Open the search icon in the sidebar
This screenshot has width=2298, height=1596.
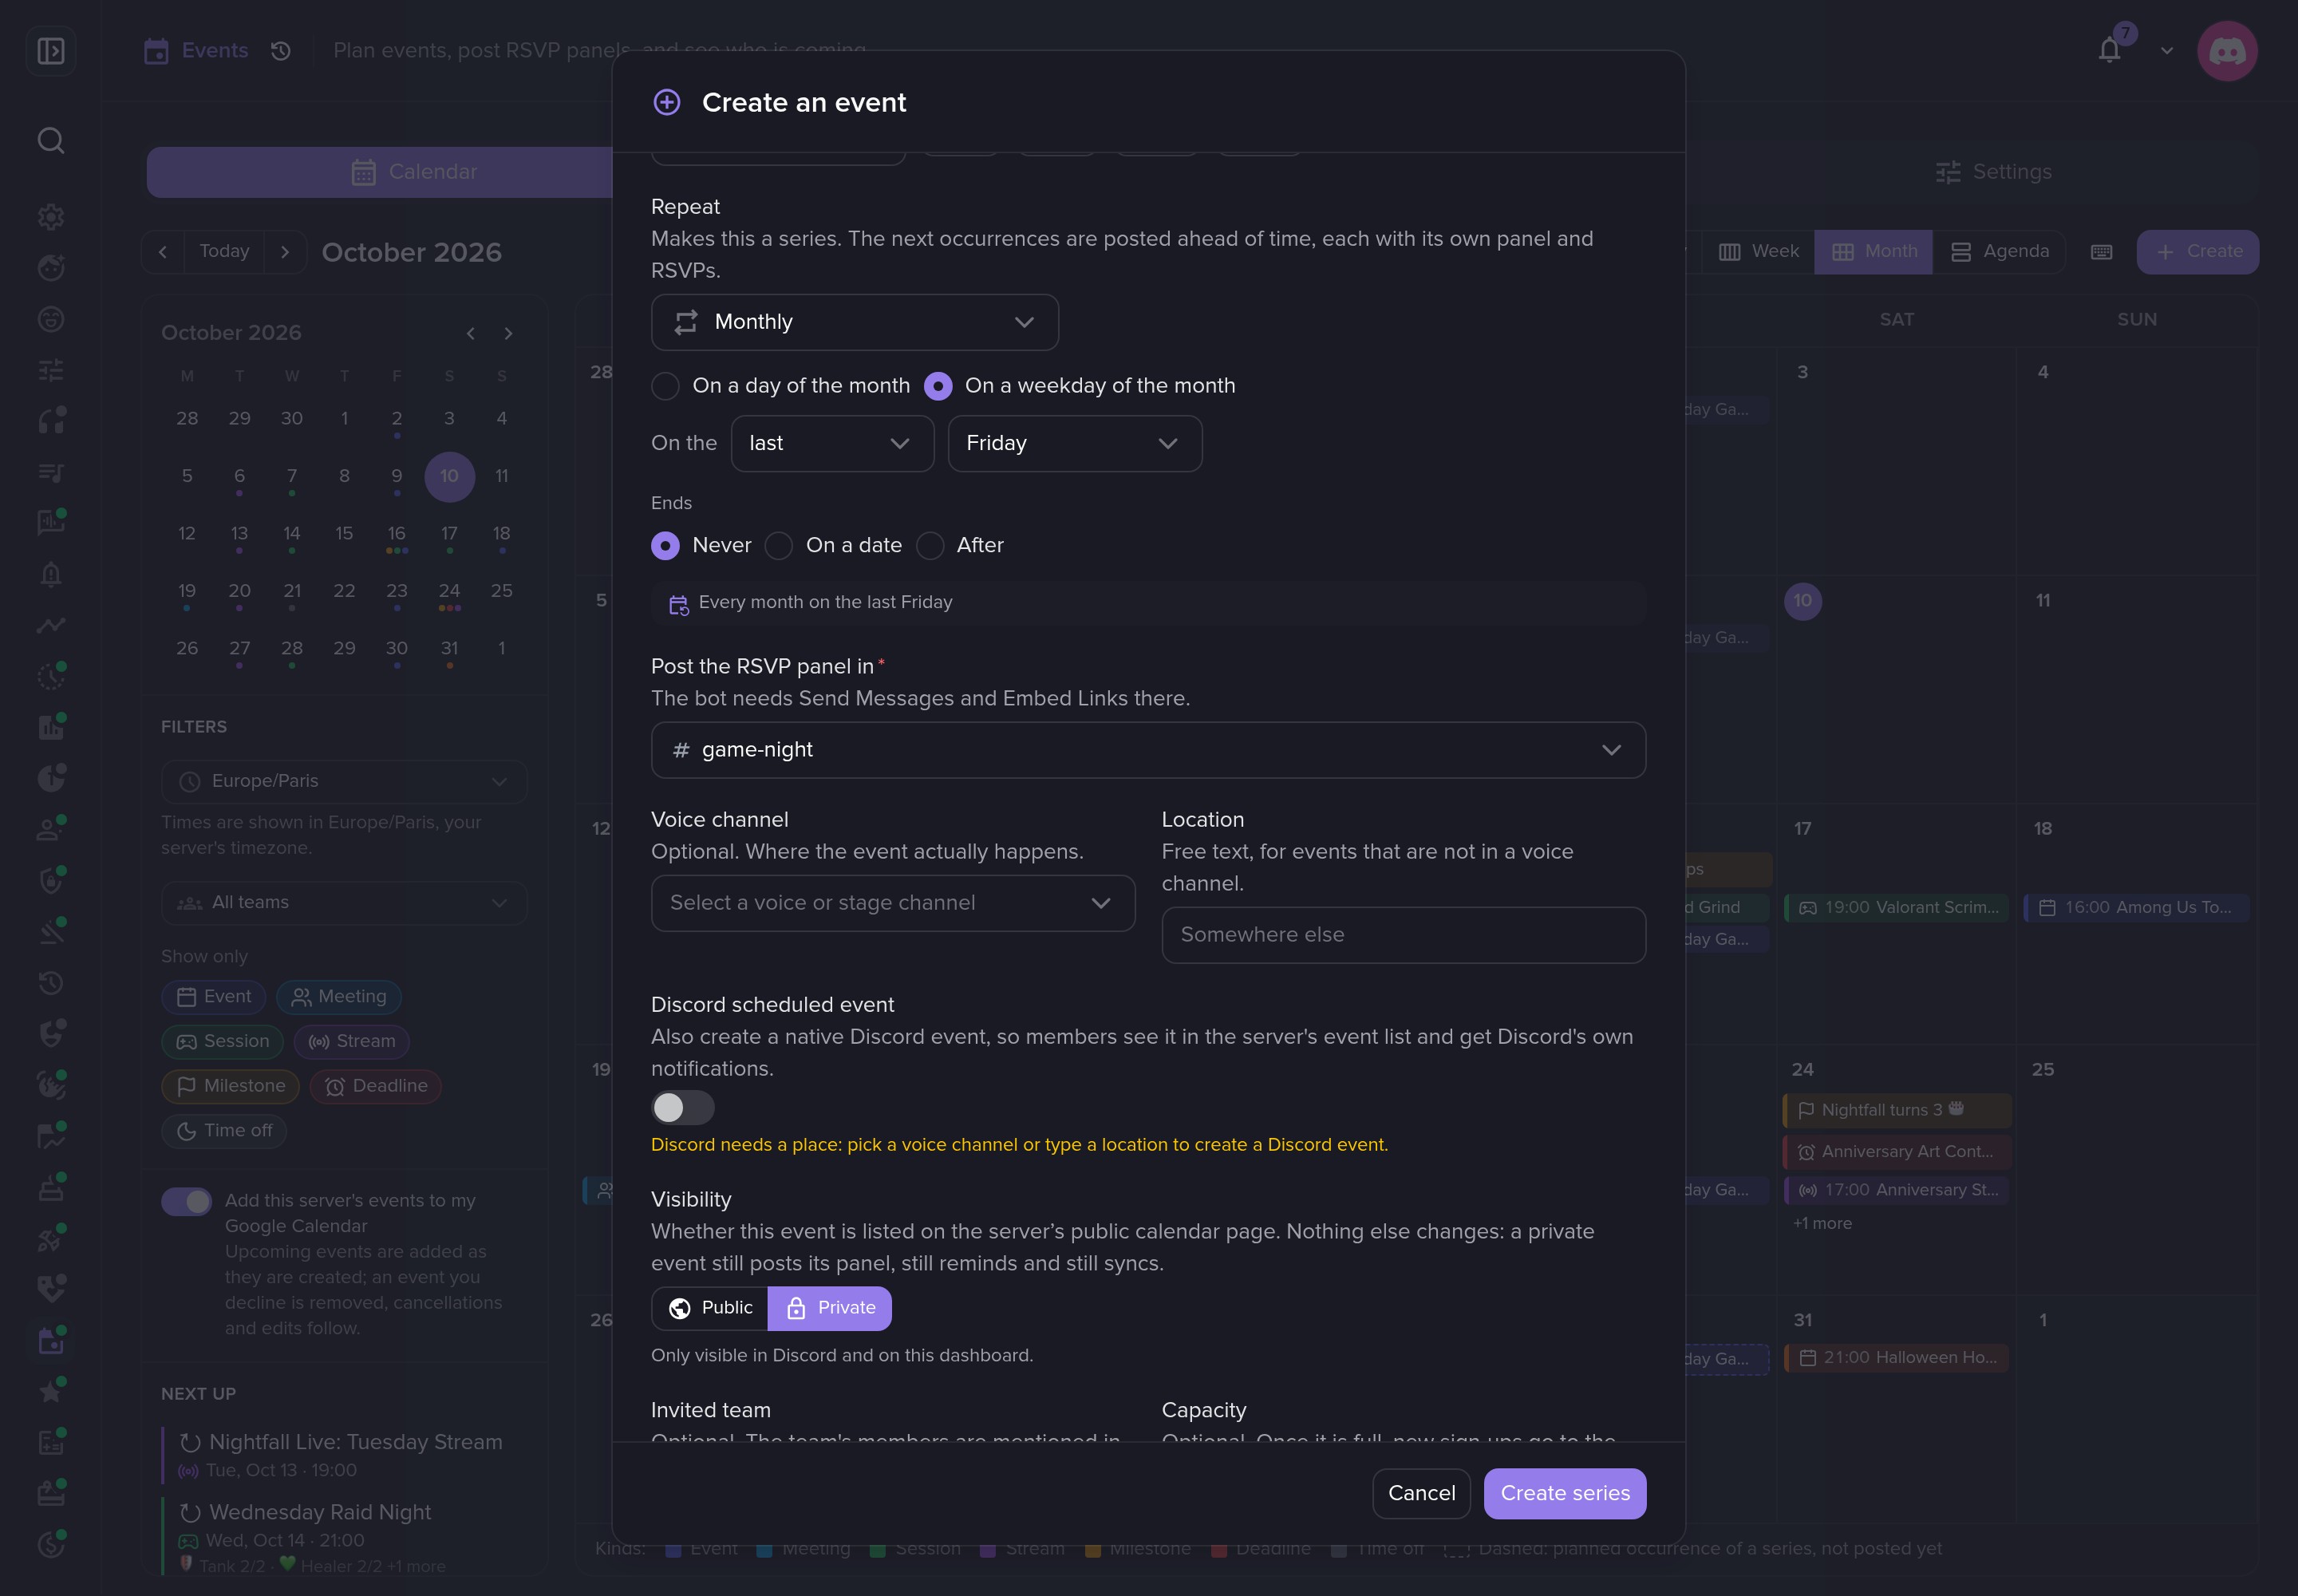pos(51,141)
